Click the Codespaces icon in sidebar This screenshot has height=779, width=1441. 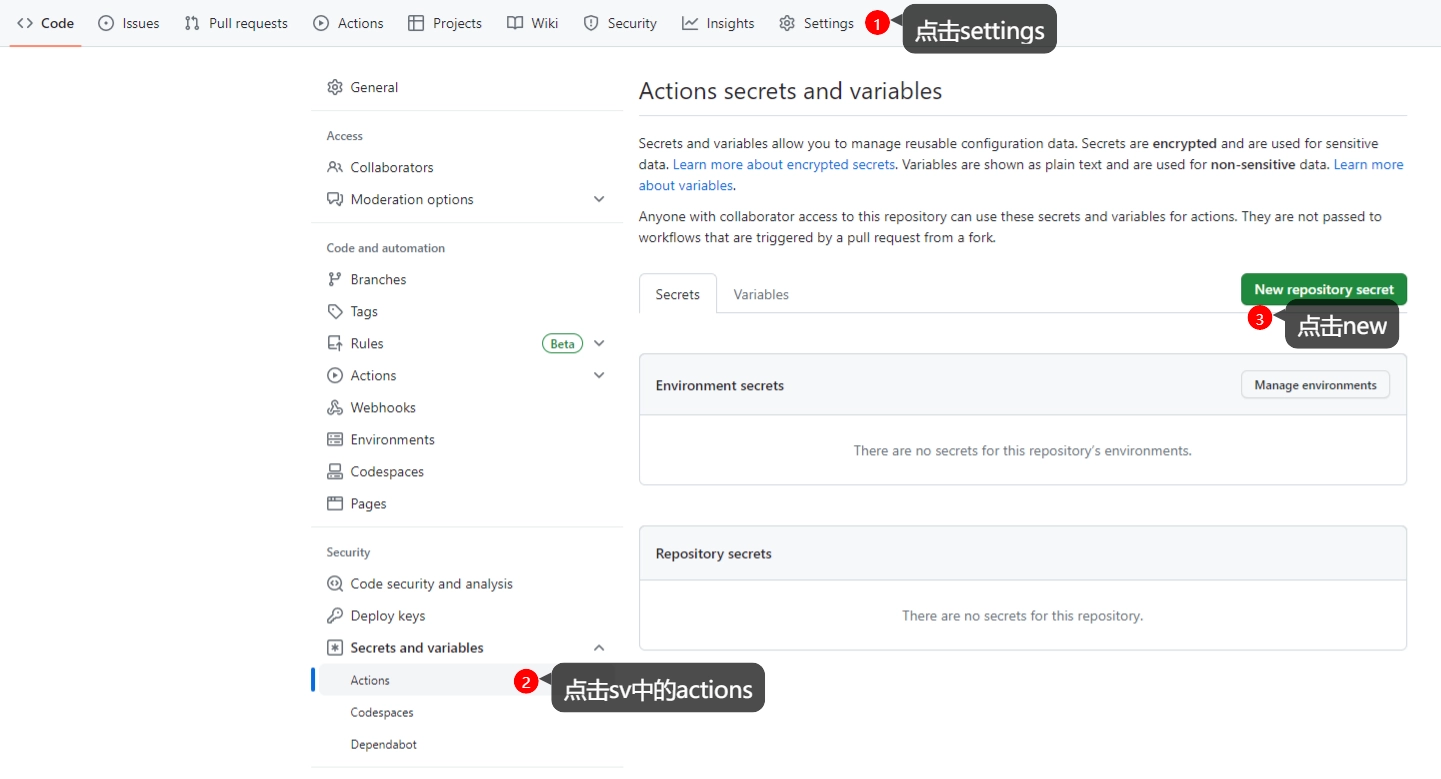(x=335, y=471)
